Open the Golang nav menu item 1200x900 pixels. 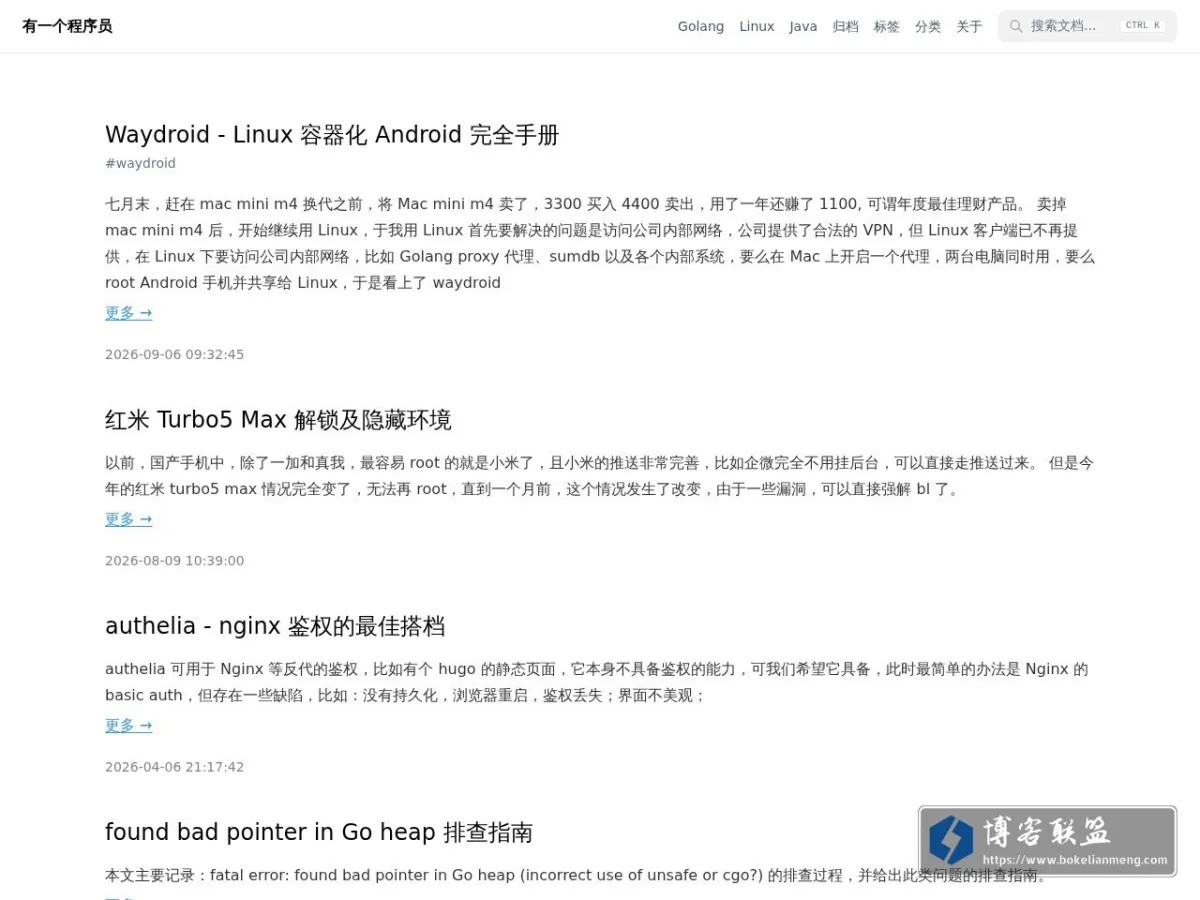point(700,26)
